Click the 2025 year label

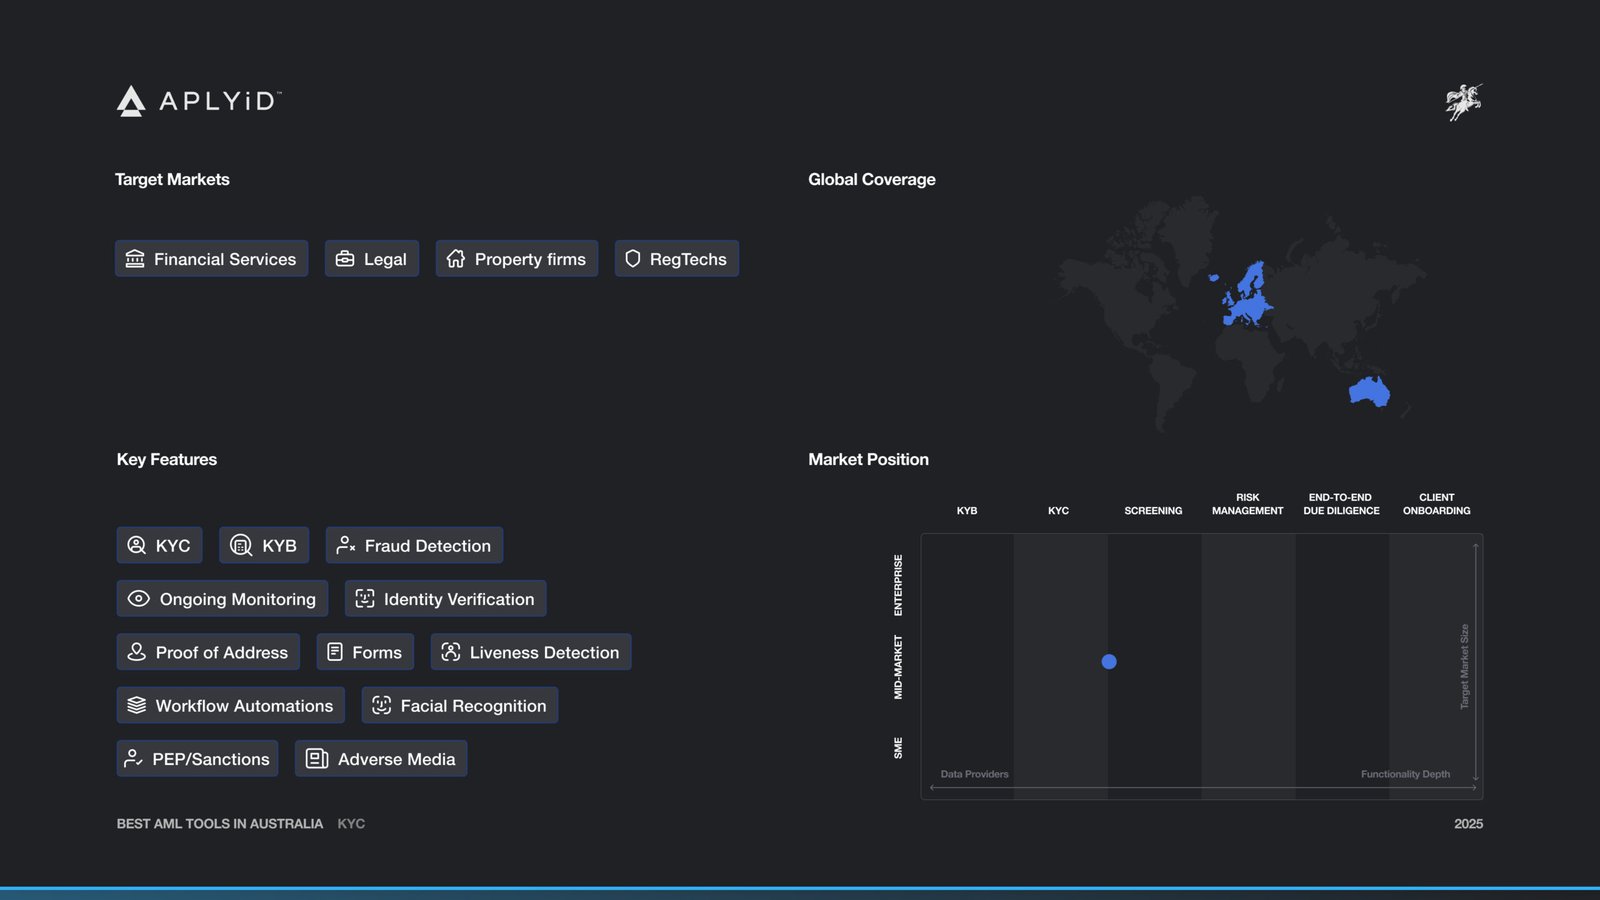pos(1468,824)
